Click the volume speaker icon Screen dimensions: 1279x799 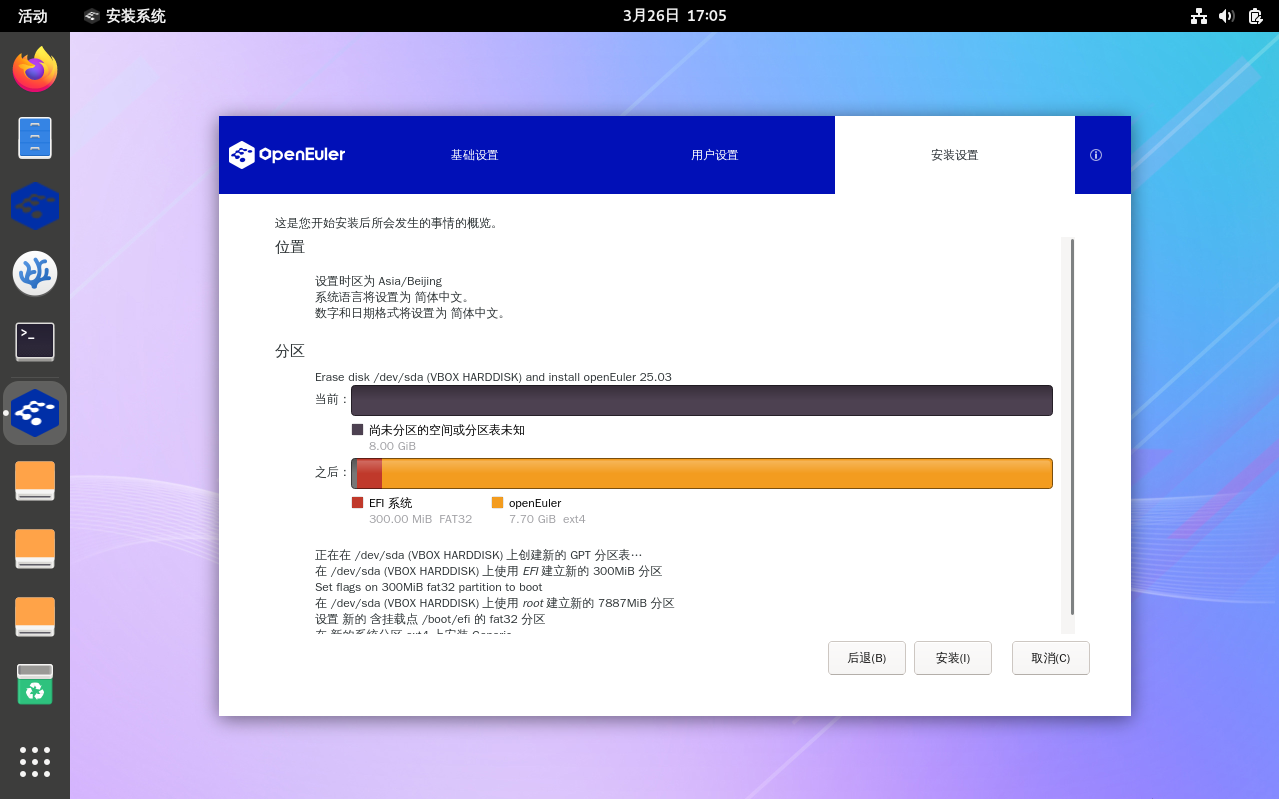1227,16
